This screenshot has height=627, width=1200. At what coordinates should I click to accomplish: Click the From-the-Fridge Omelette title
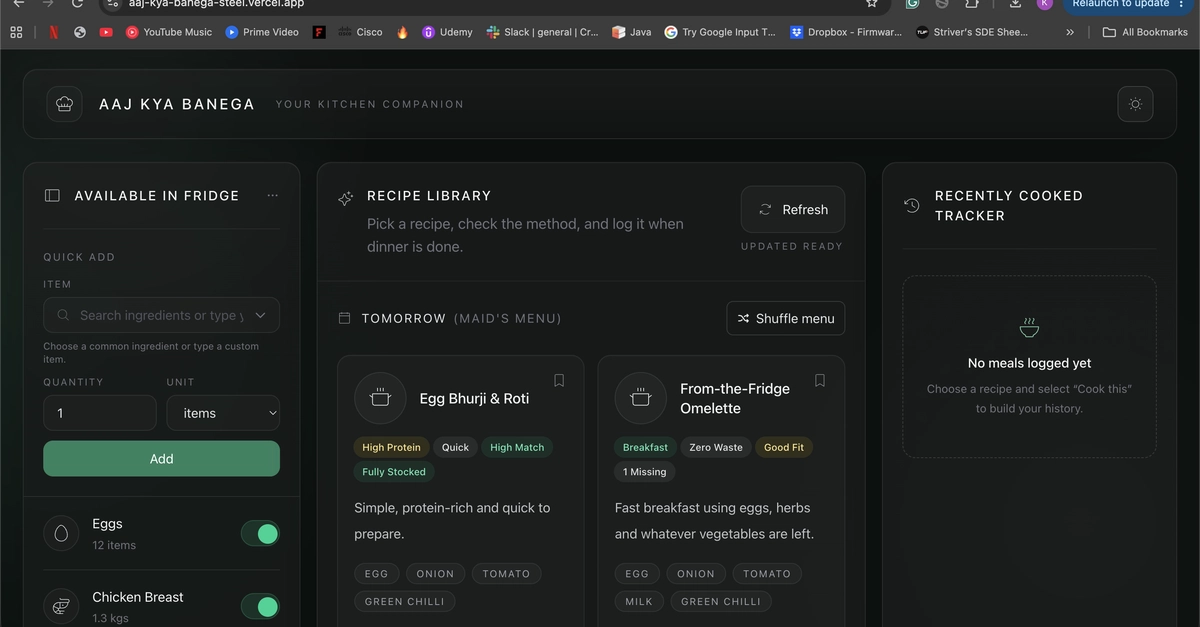[x=735, y=398]
